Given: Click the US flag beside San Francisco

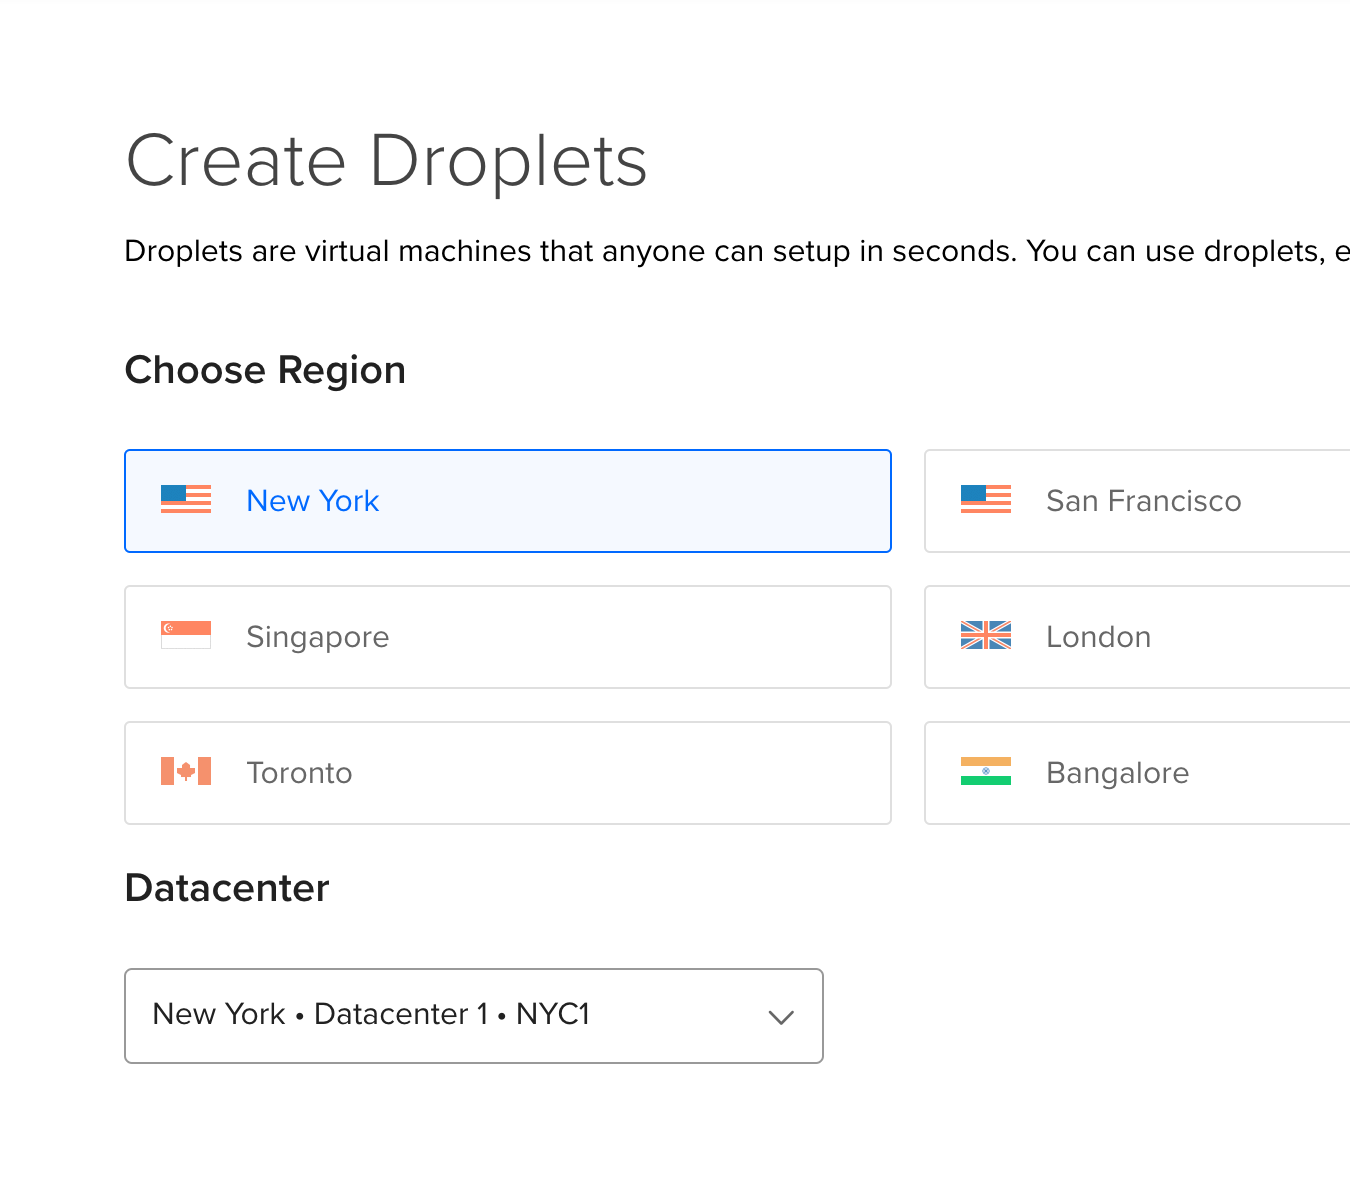Looking at the screenshot, I should (985, 499).
